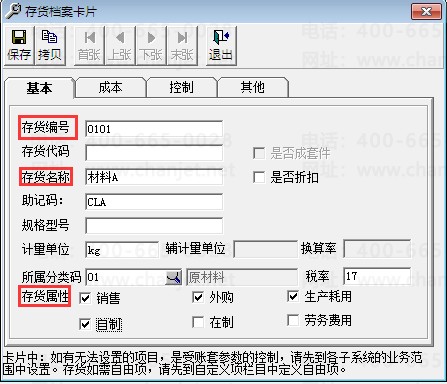Uncheck the 销售 attribute checkbox
447x384 pixels.
pos(85,298)
